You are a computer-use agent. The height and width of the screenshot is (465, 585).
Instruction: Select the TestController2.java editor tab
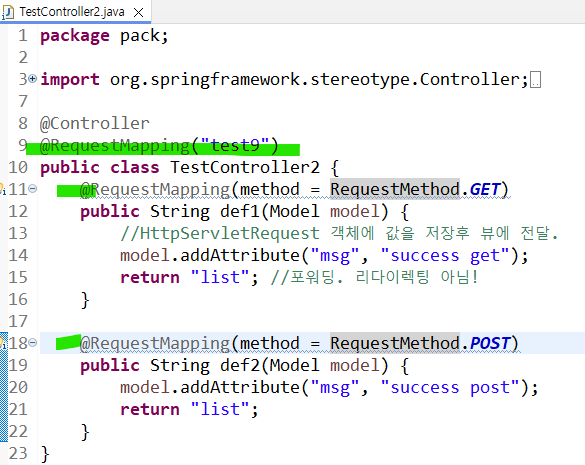tap(75, 12)
